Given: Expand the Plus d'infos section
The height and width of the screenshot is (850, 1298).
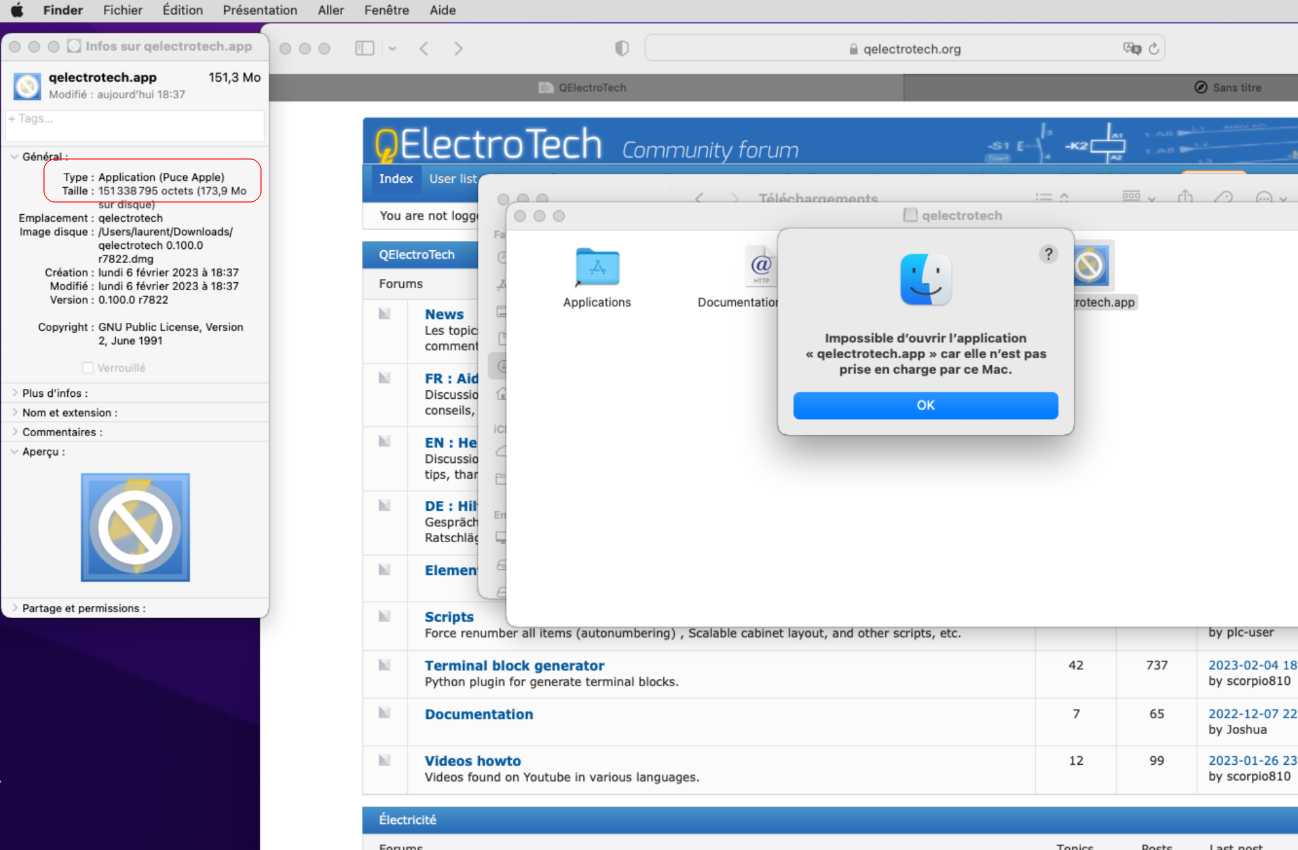Looking at the screenshot, I should (x=14, y=393).
